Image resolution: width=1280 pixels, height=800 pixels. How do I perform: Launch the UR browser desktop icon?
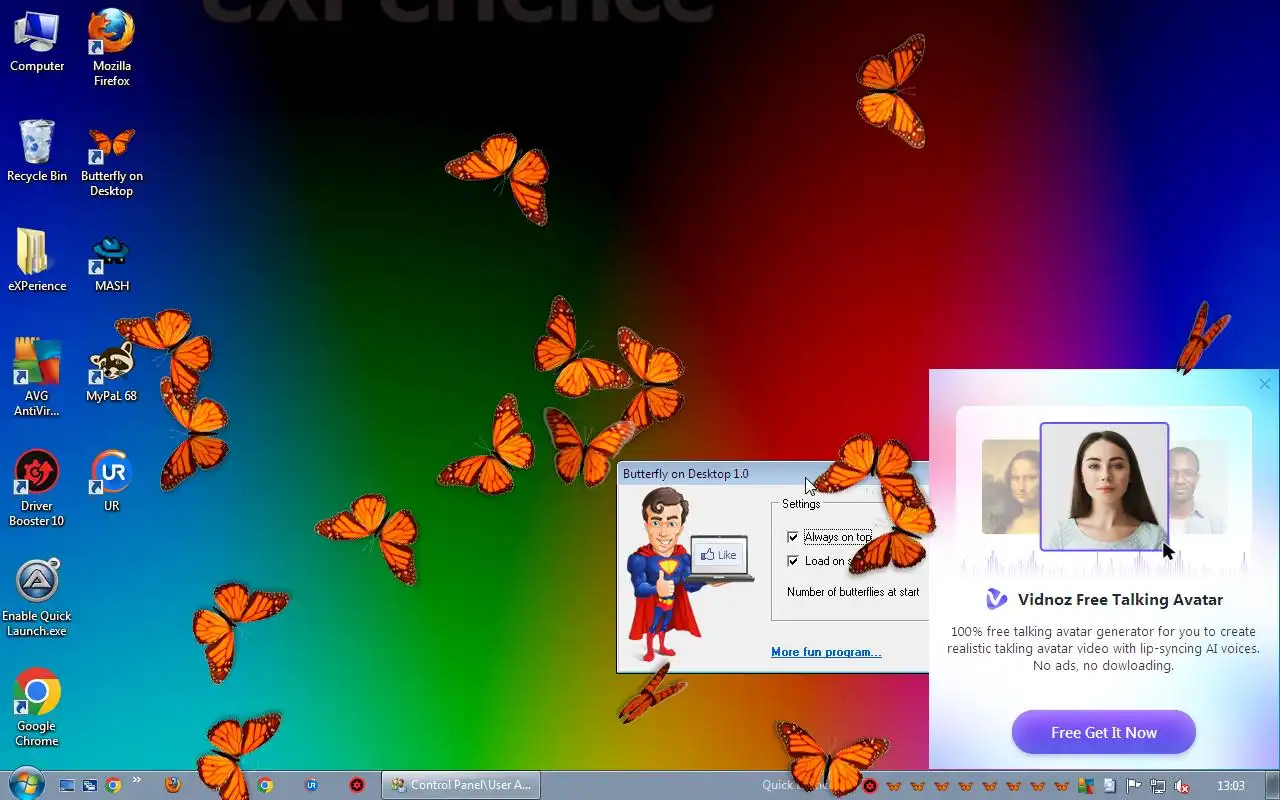tap(112, 482)
